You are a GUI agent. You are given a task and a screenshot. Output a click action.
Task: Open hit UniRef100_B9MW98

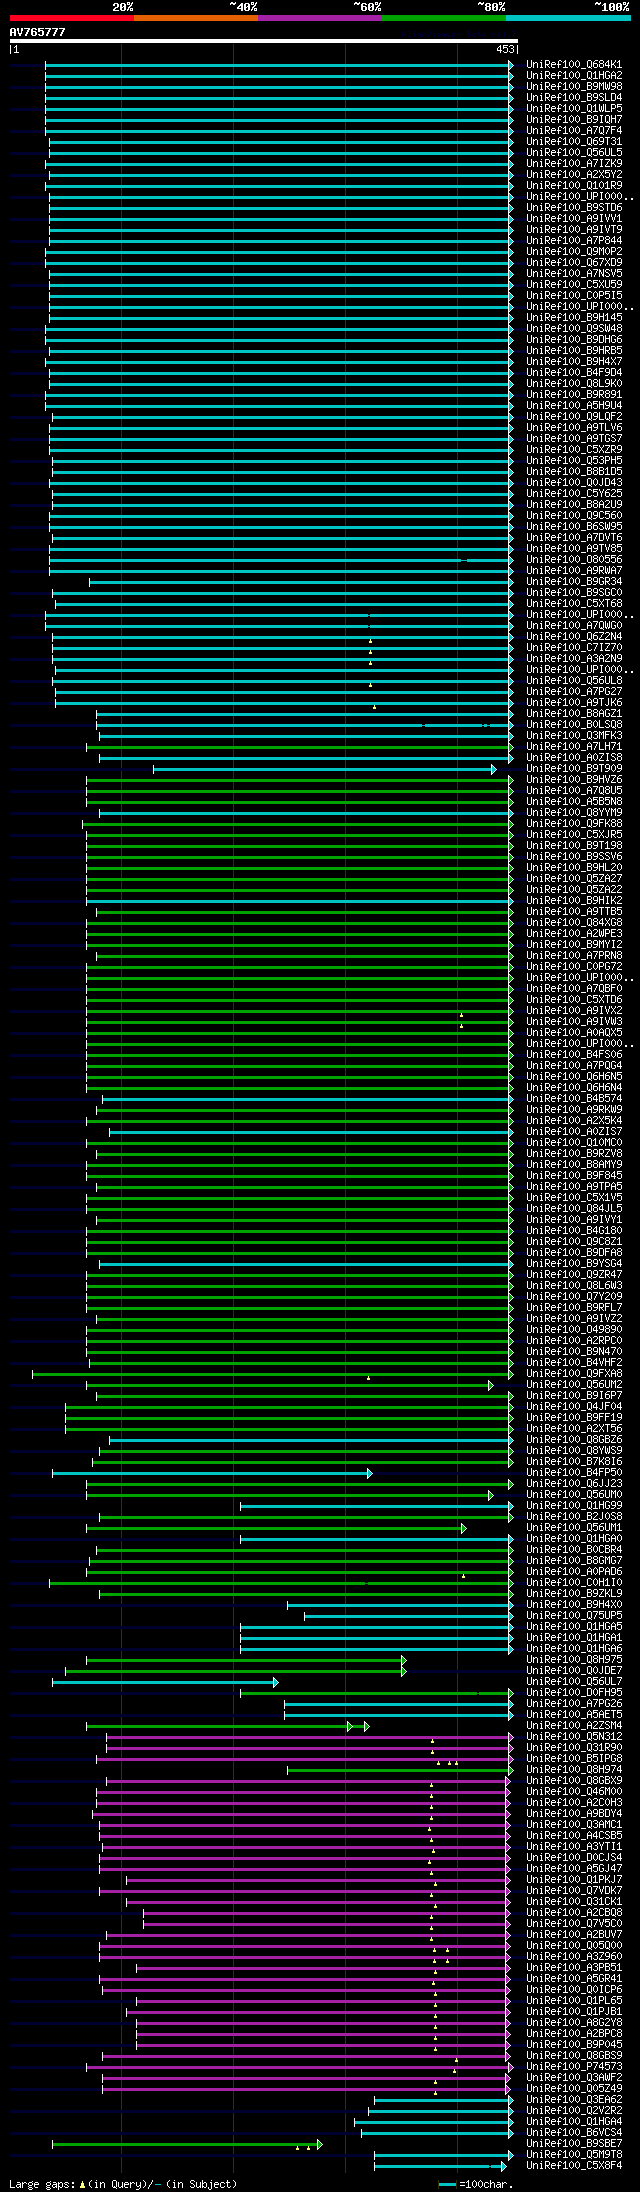(x=574, y=86)
